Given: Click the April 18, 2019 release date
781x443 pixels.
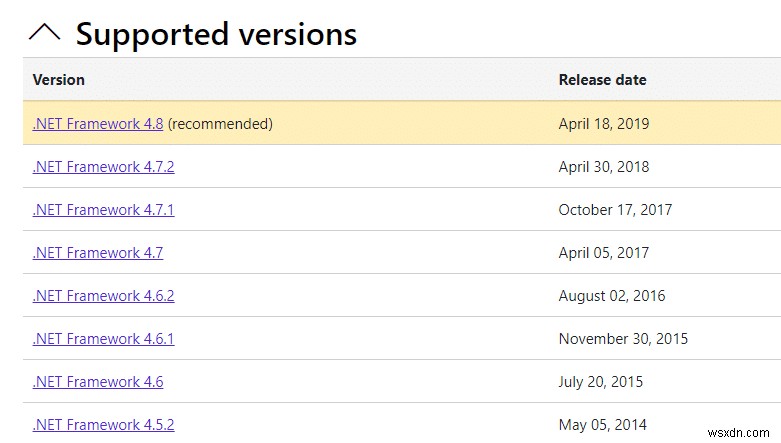Looking at the screenshot, I should coord(604,124).
